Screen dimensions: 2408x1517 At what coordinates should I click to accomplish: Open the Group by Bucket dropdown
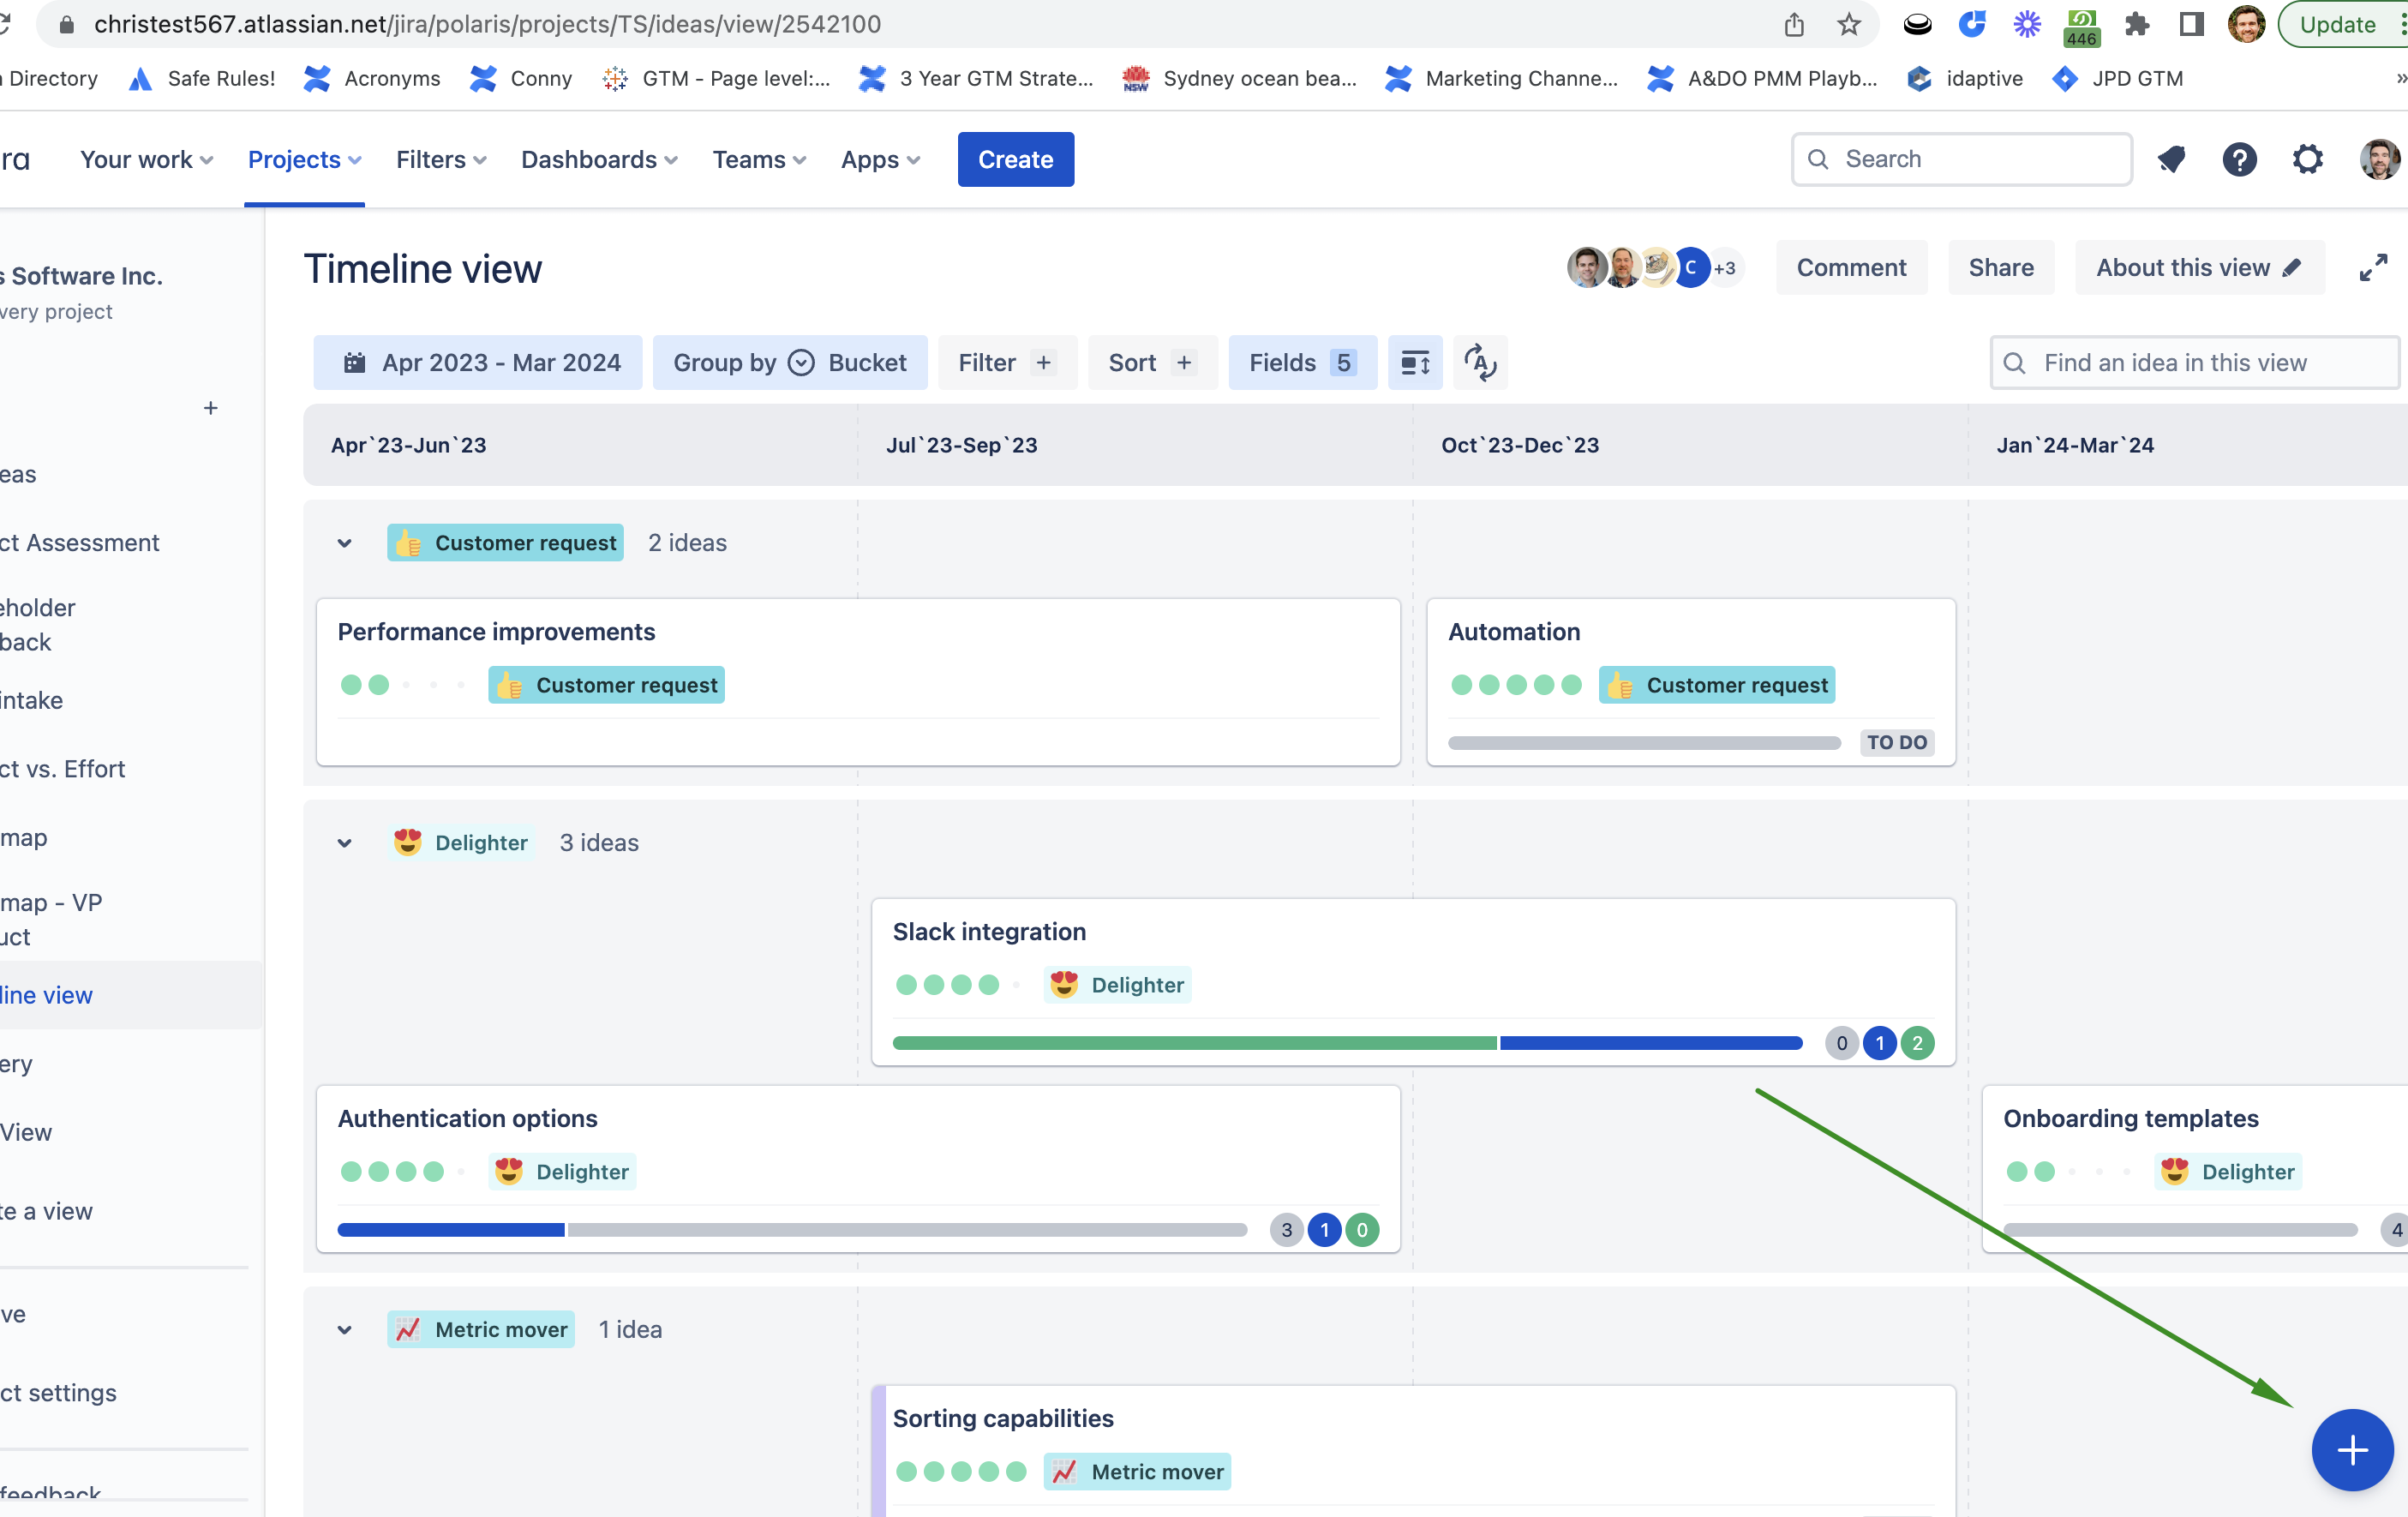coord(790,362)
